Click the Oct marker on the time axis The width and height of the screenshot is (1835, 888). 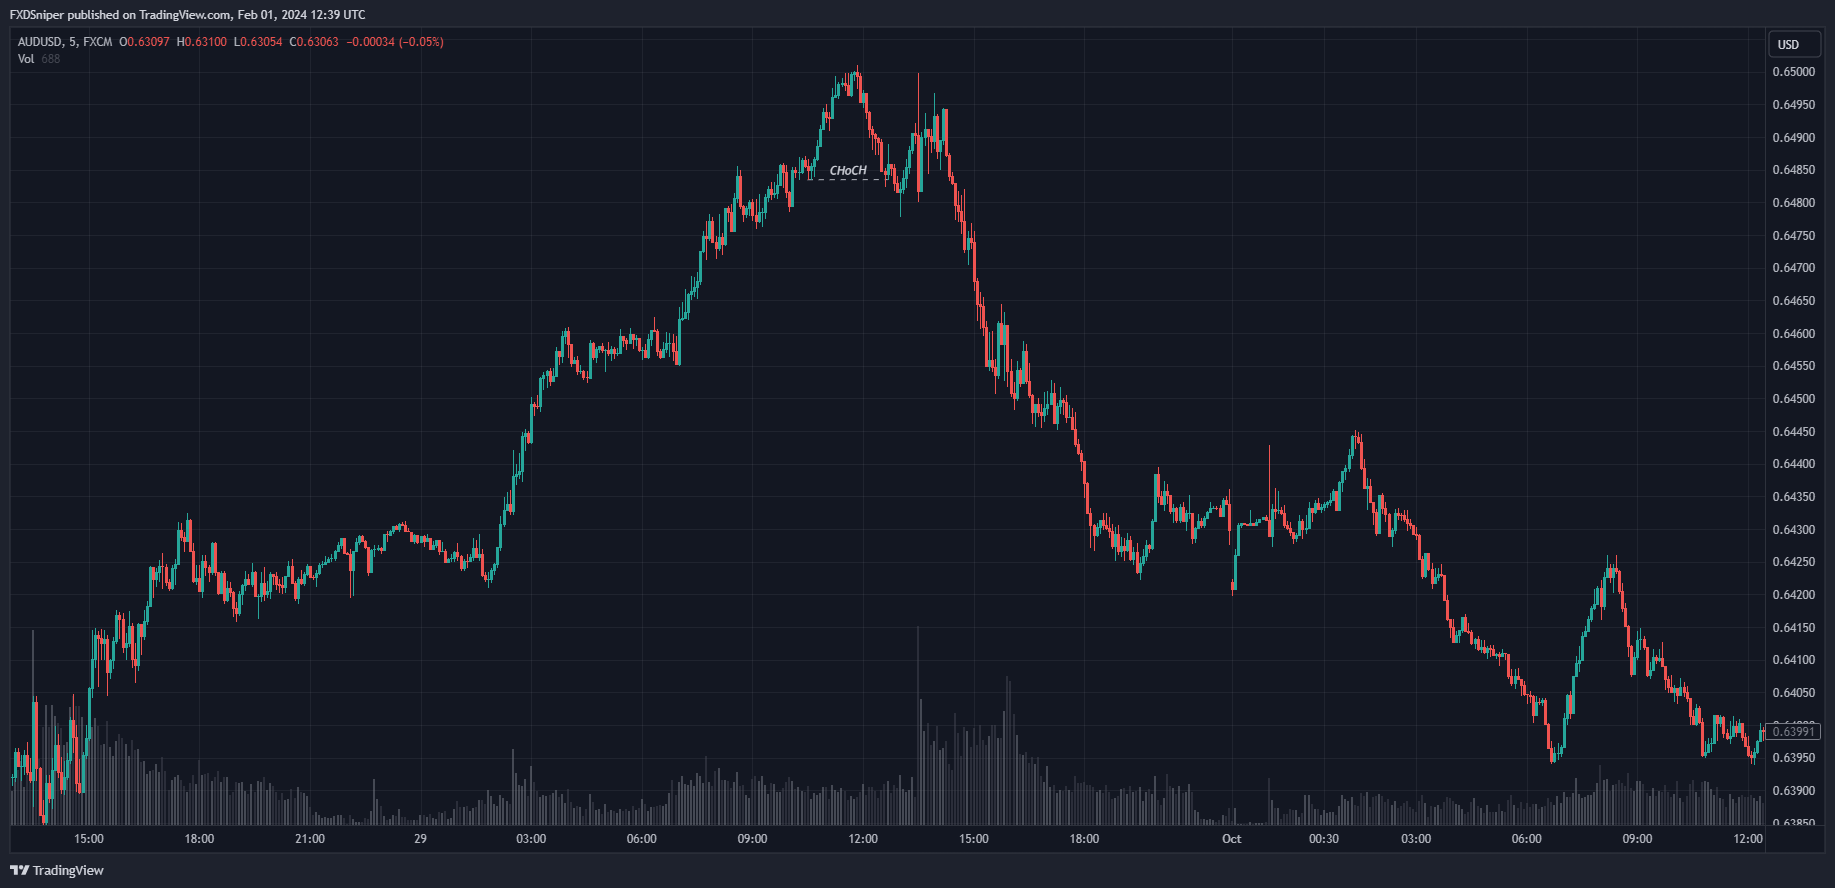point(1231,839)
